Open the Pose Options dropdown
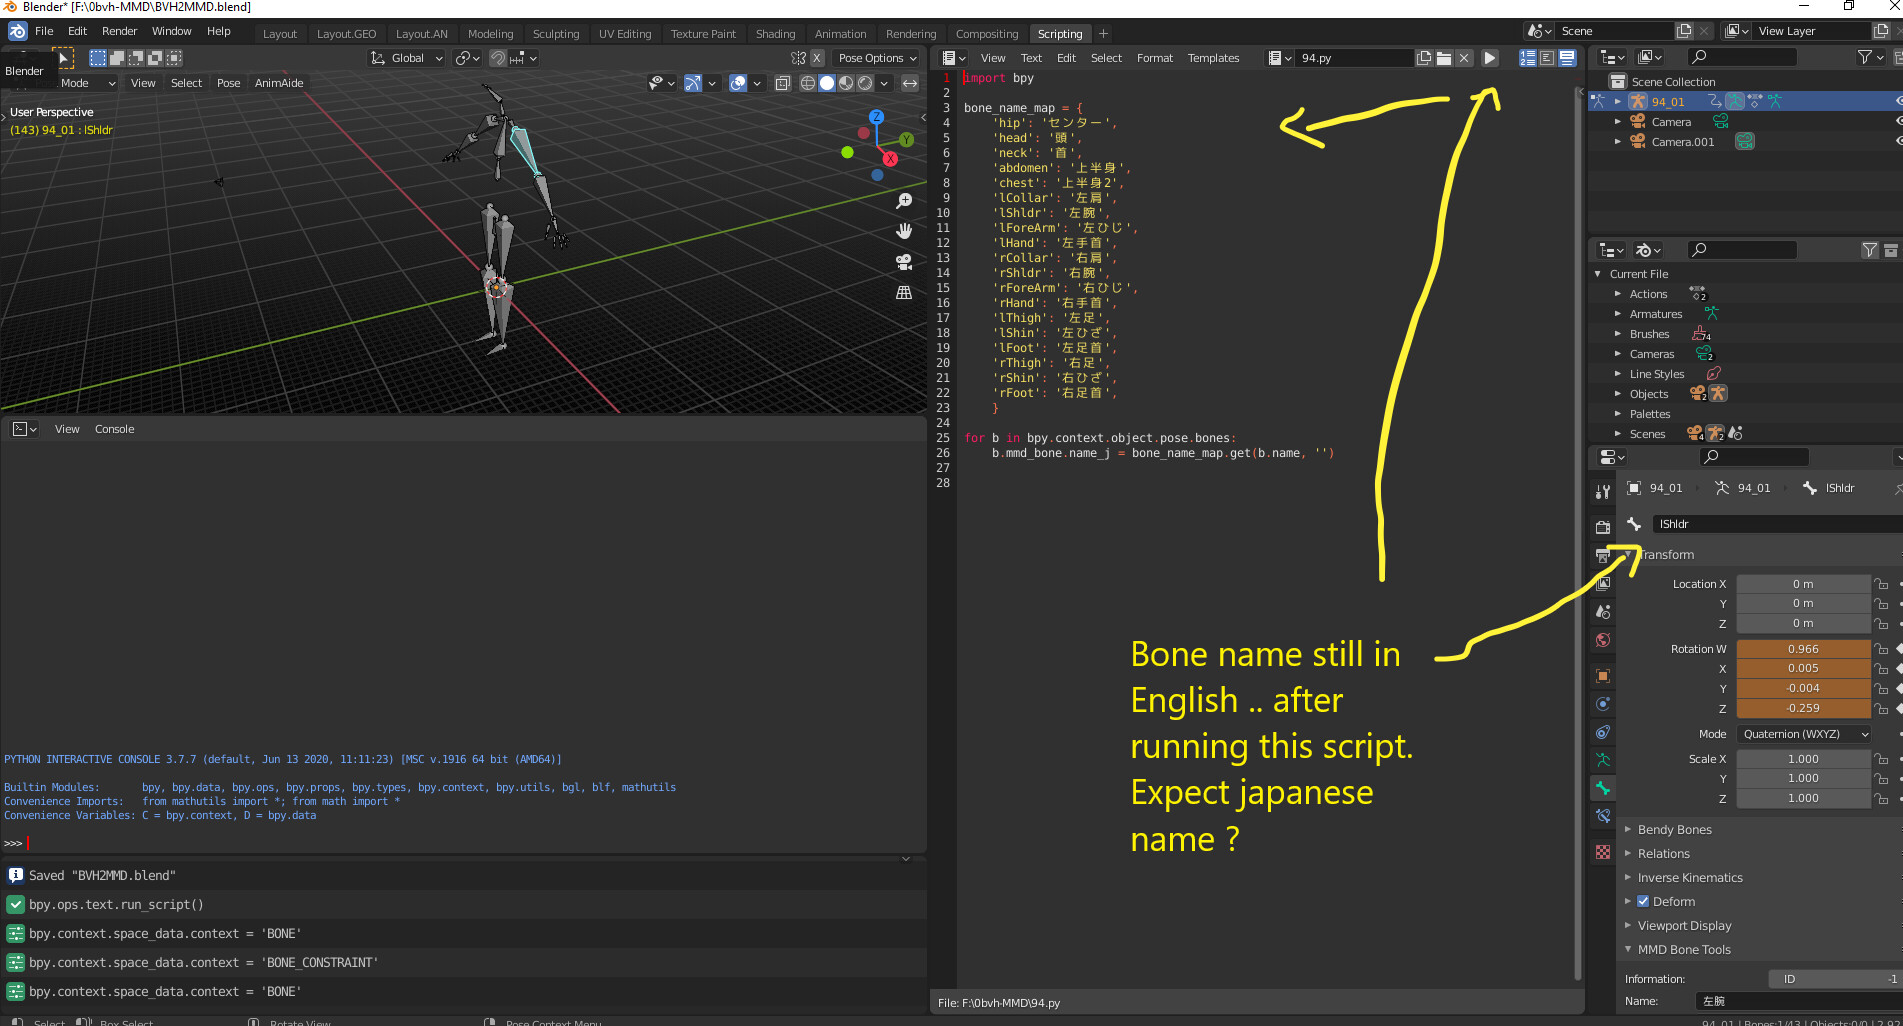Viewport: 1903px width, 1026px height. pos(877,58)
